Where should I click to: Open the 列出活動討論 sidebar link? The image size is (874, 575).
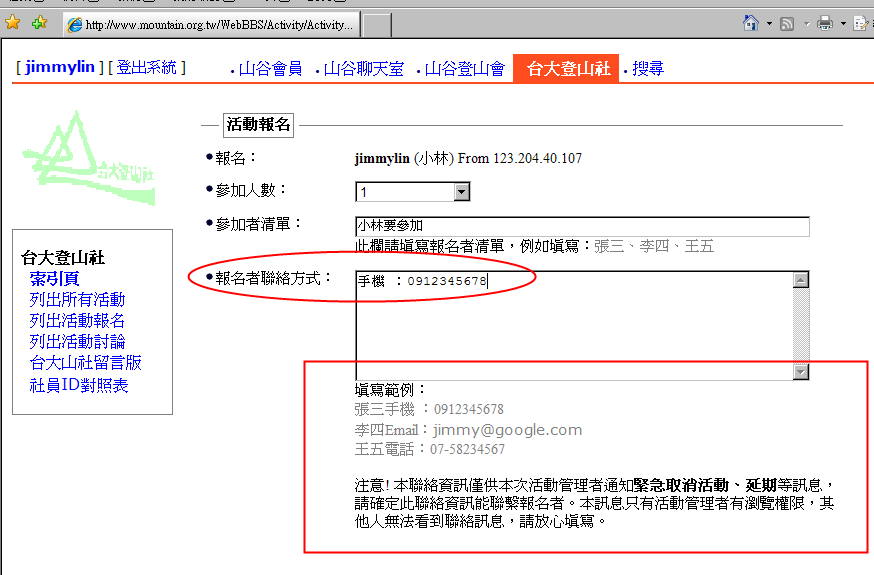(x=77, y=342)
